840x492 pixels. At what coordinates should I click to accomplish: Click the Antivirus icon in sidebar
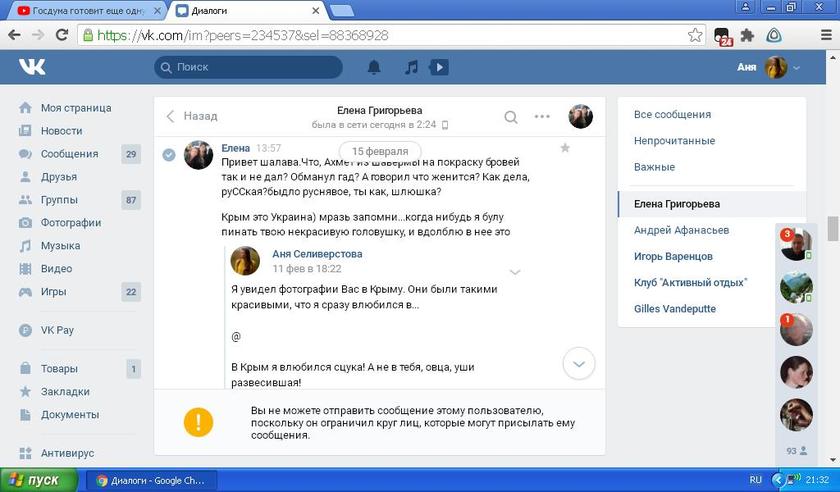25,453
